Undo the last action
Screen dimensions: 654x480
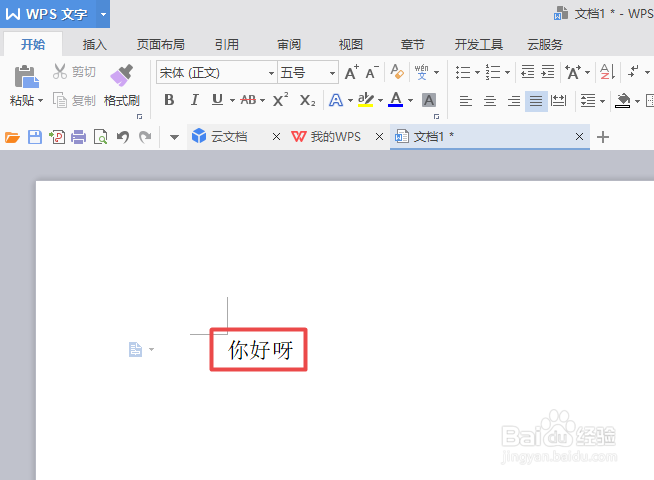pyautogui.click(x=123, y=137)
